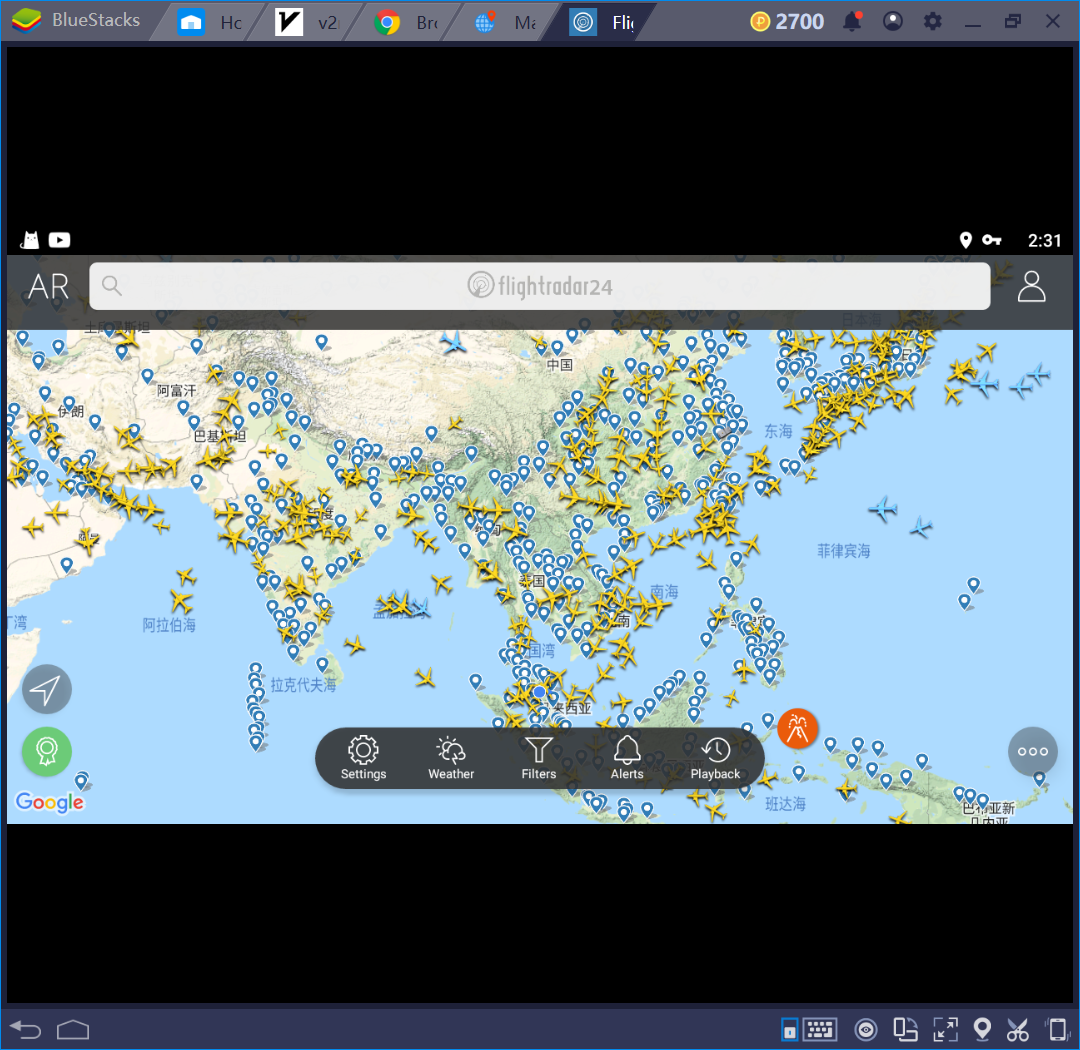Screen dimensions: 1080x1050
Task: Open Settings in the bottom toolbar
Action: [363, 758]
